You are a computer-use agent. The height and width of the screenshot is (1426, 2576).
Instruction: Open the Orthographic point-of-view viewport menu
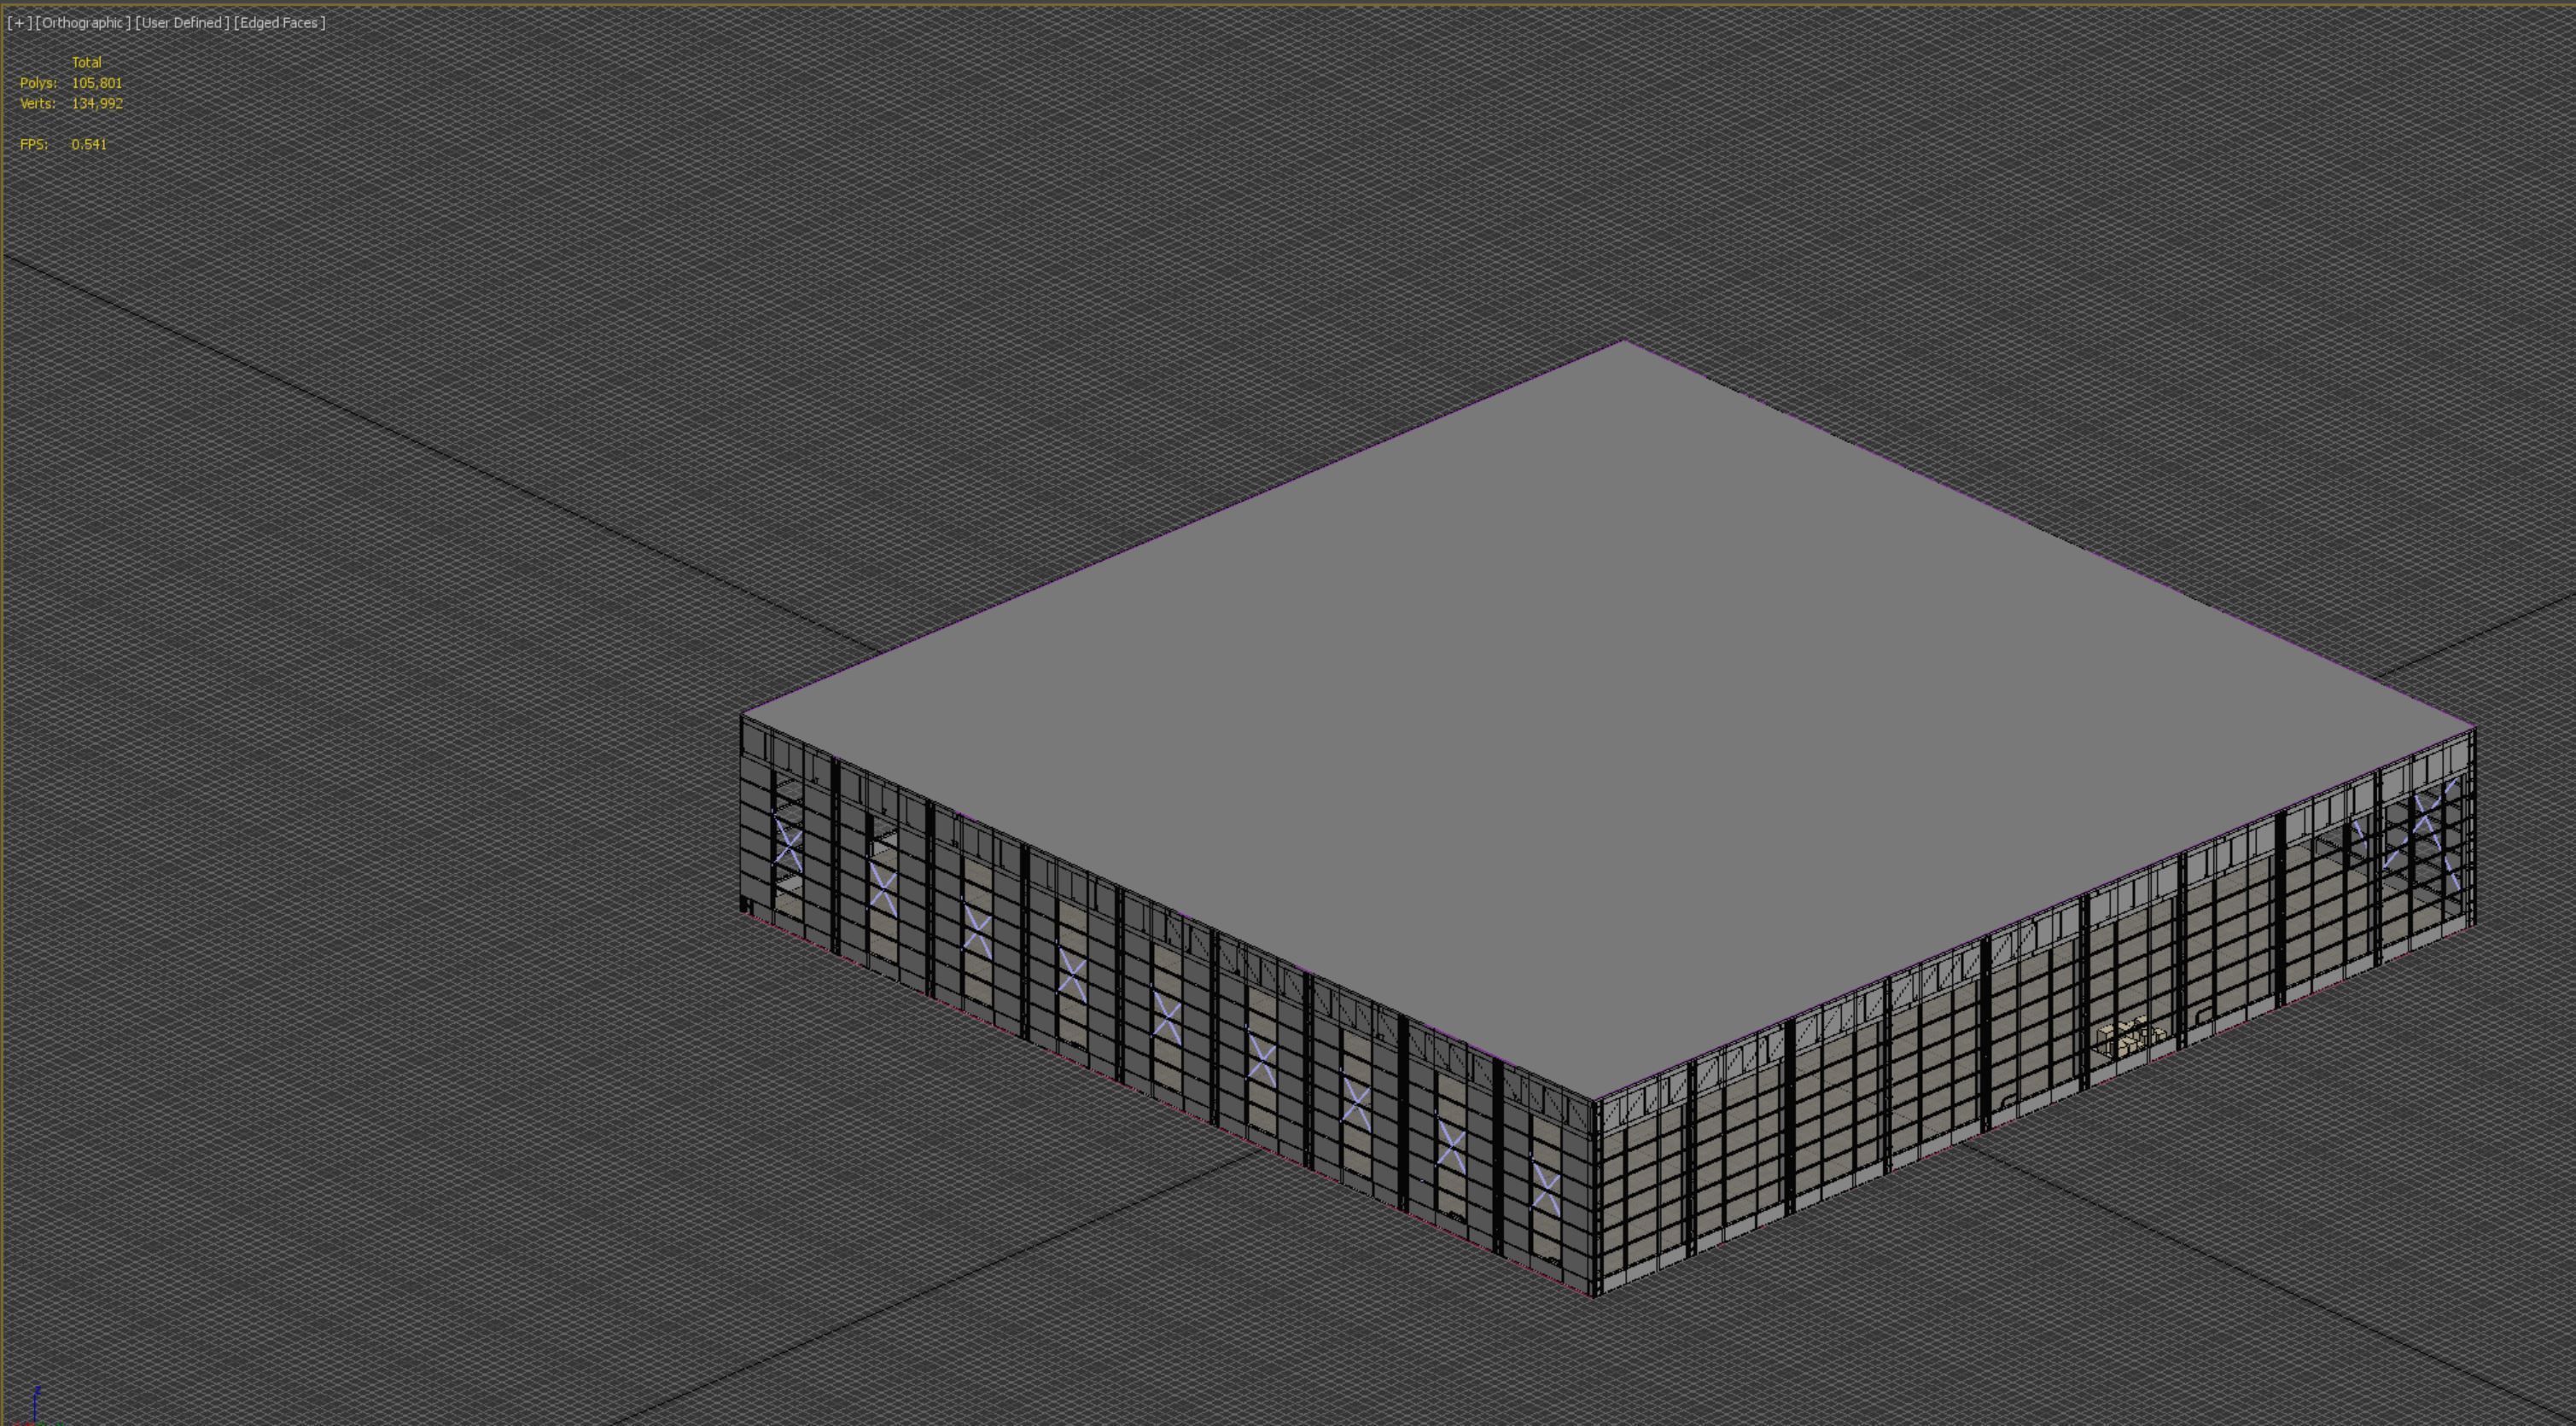(83, 23)
